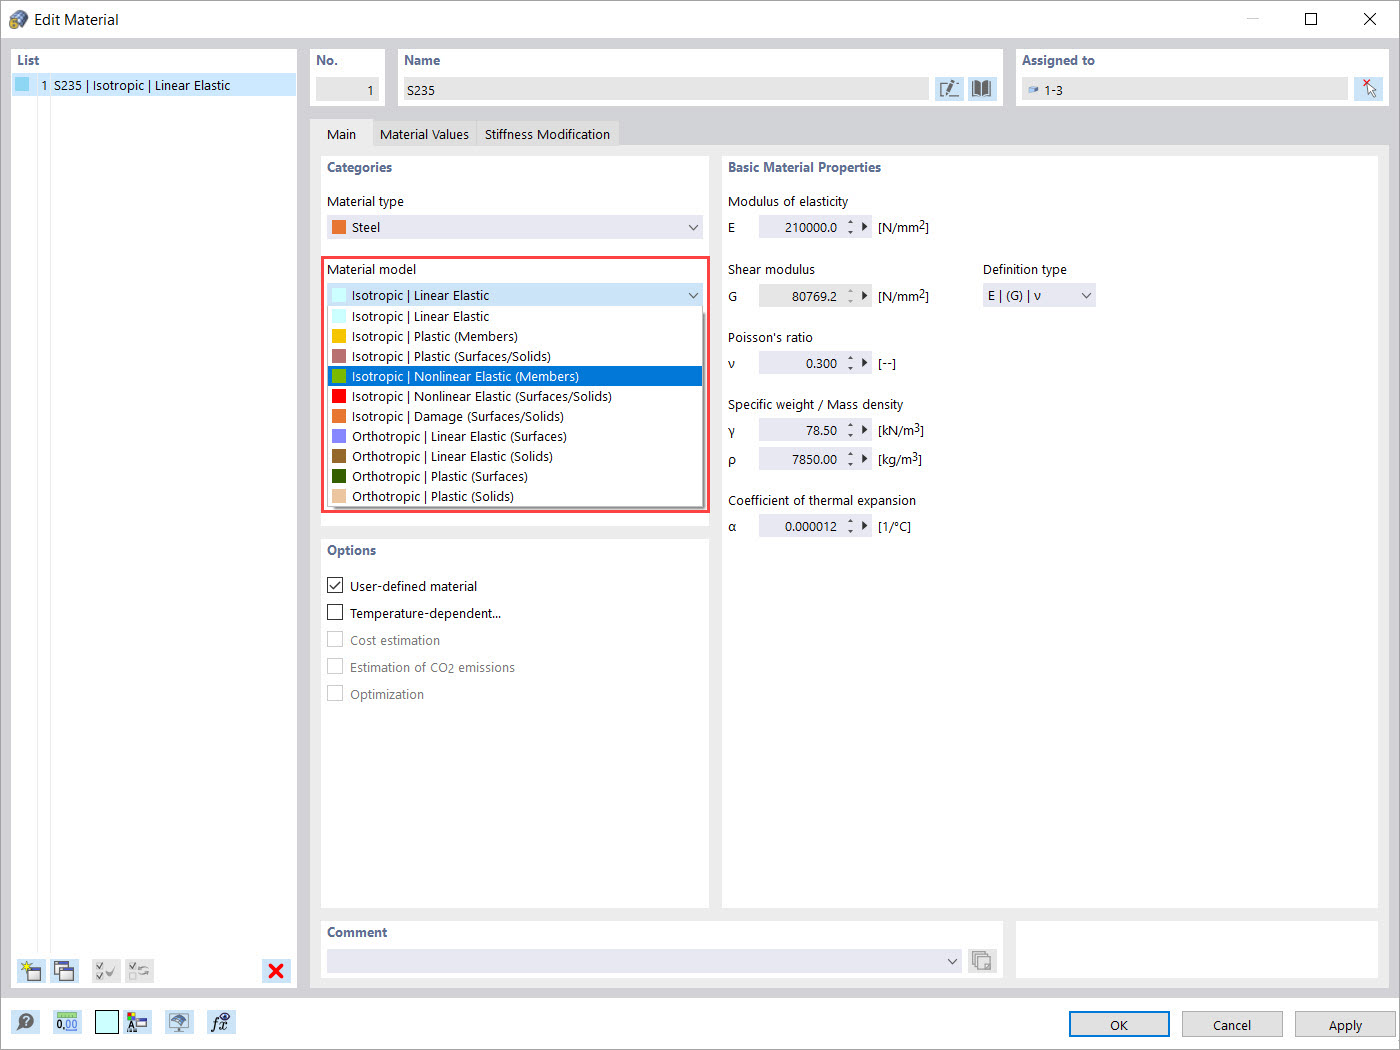
Task: Click the units and decimals 0,00 icon
Action: point(67,1022)
